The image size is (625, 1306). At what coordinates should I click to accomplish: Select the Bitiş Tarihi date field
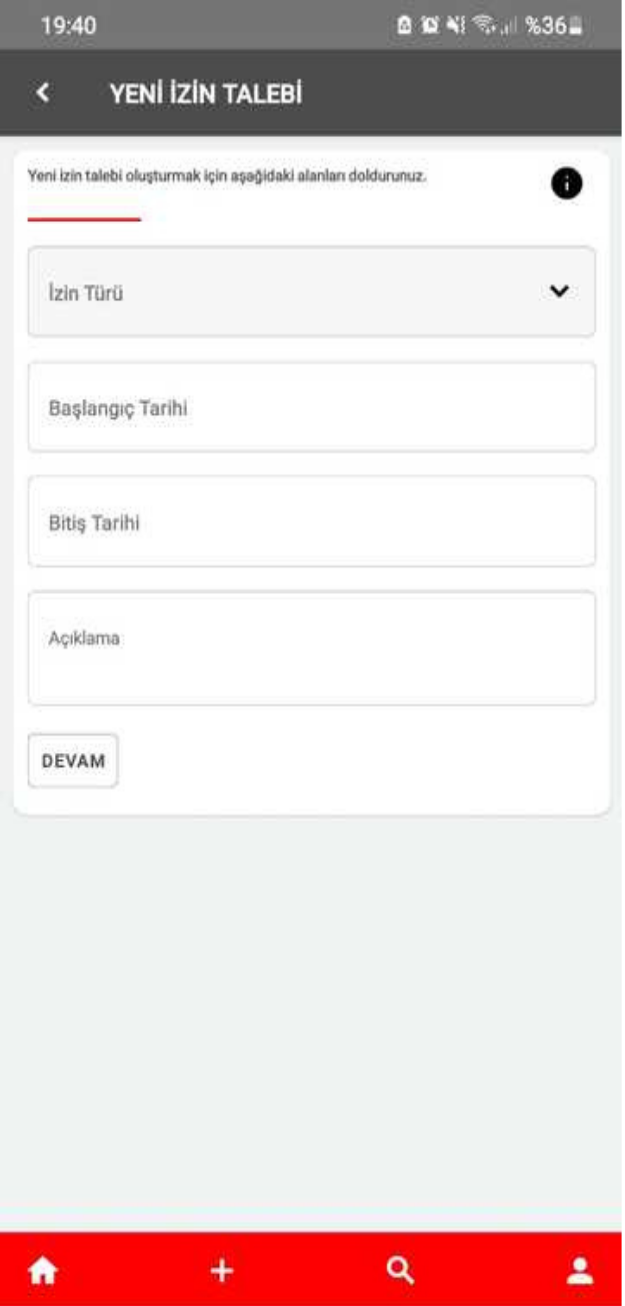(311, 521)
